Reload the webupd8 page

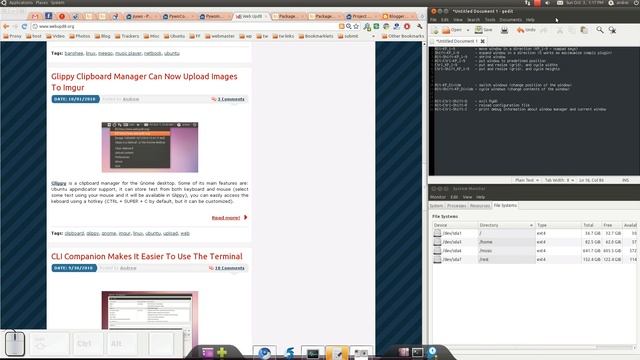pos(24,26)
